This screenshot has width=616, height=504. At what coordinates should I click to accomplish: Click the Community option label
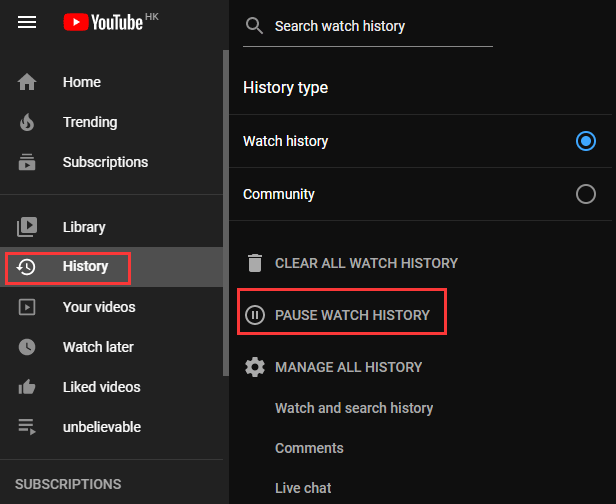pyautogui.click(x=279, y=194)
